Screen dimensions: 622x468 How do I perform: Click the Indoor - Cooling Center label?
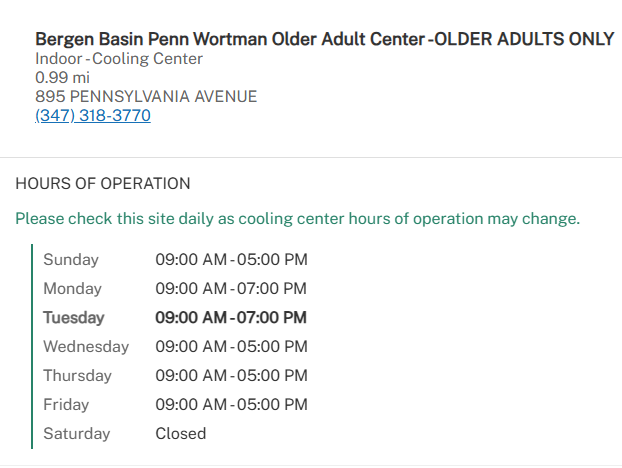tap(119, 58)
